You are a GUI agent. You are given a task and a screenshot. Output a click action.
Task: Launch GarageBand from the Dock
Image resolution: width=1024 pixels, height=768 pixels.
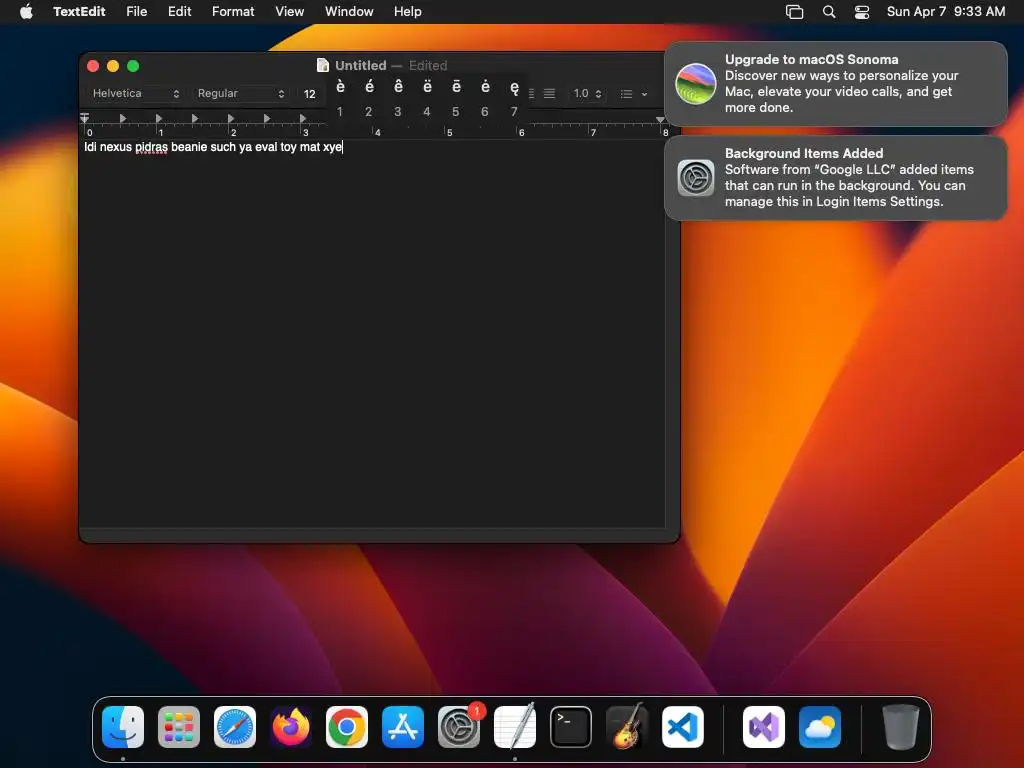(627, 727)
